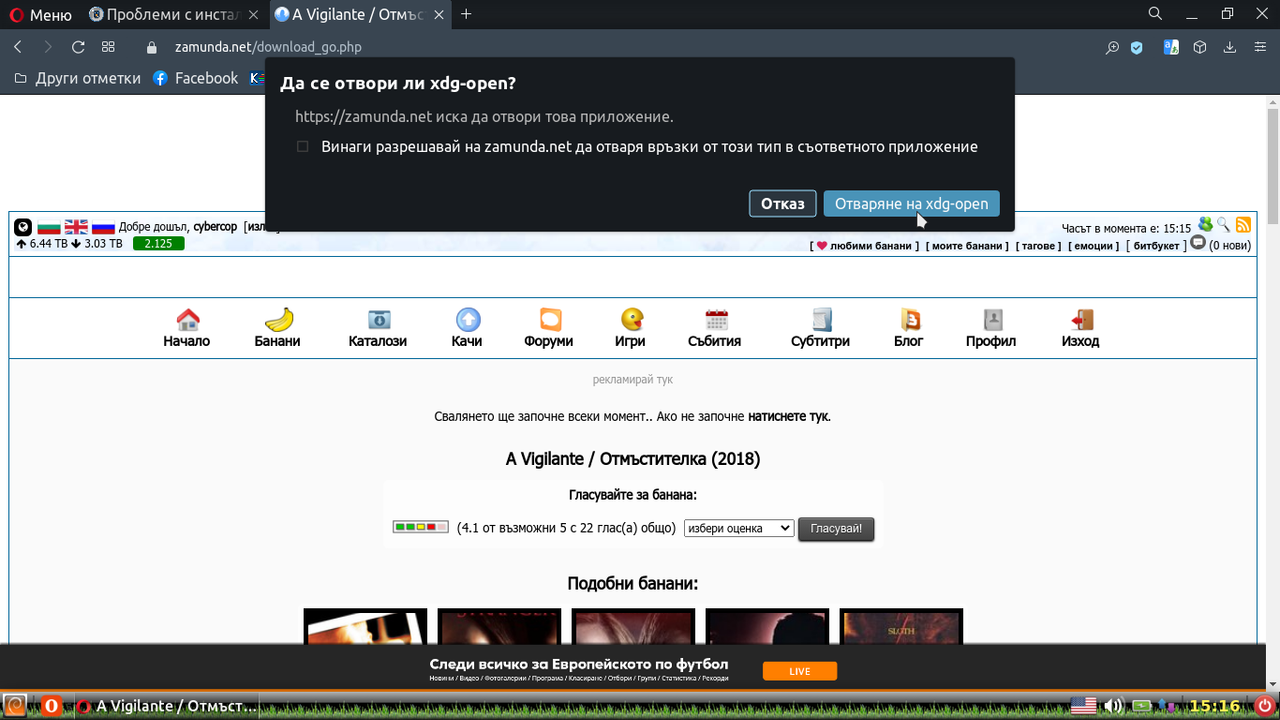
Task: Click the рекламирай тук link
Action: click(633, 380)
